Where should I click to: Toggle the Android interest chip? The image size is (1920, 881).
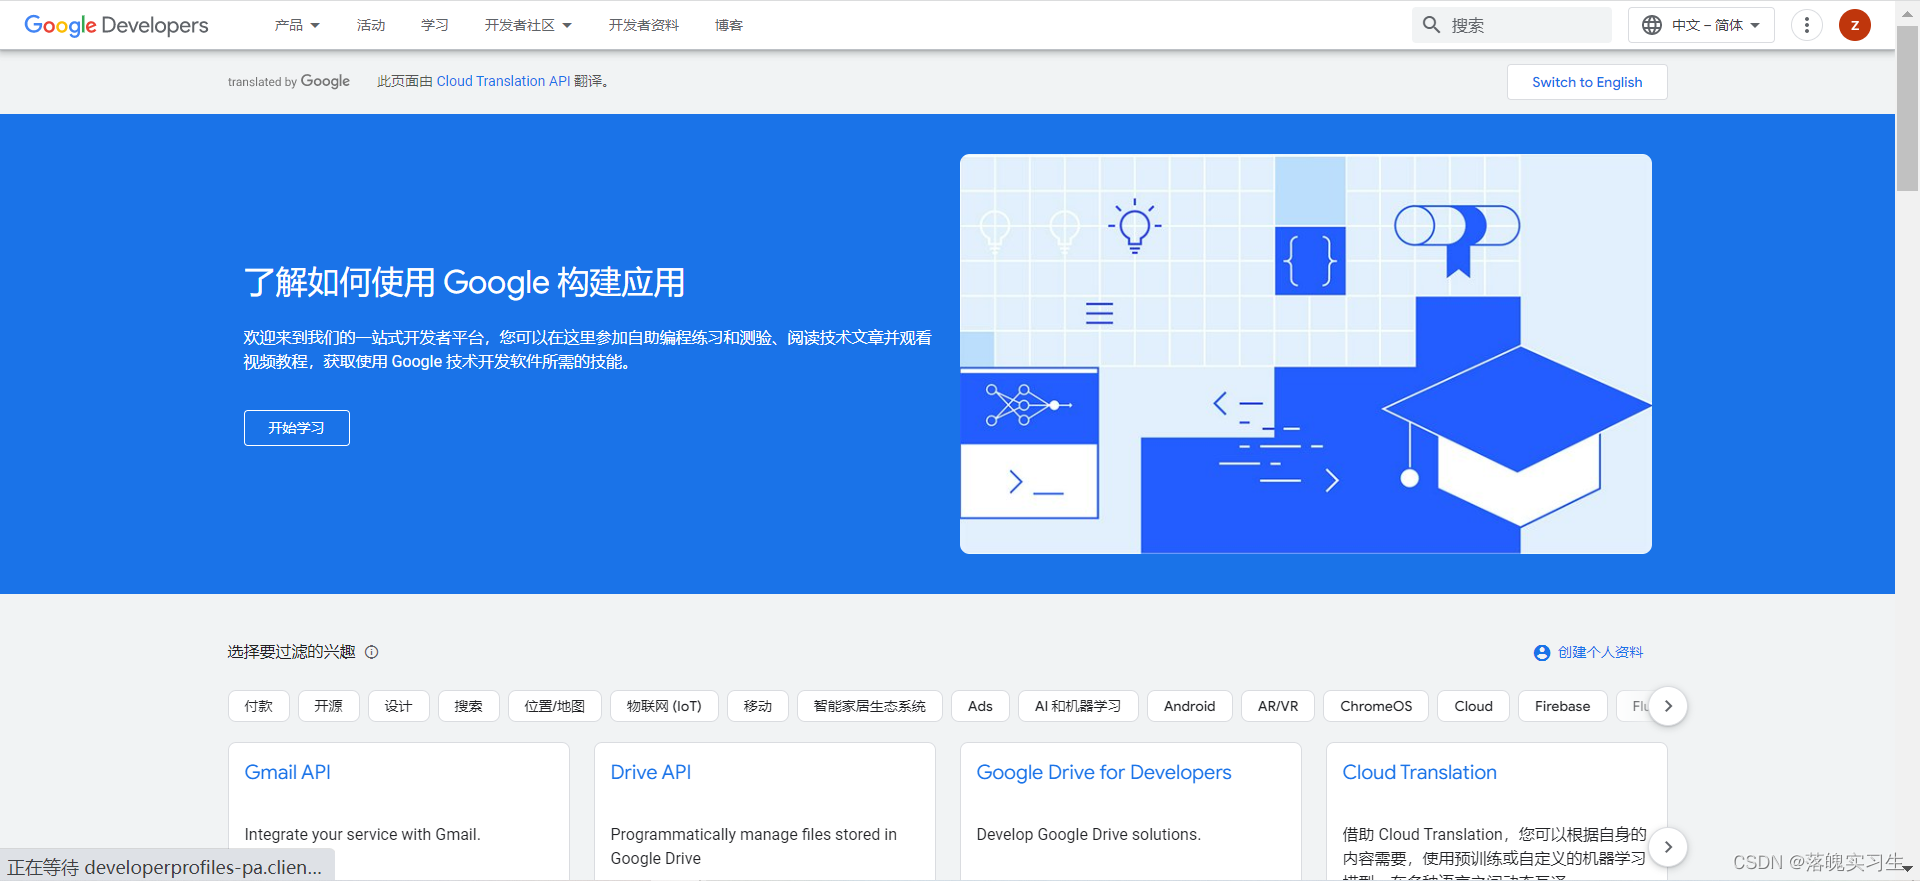1190,706
